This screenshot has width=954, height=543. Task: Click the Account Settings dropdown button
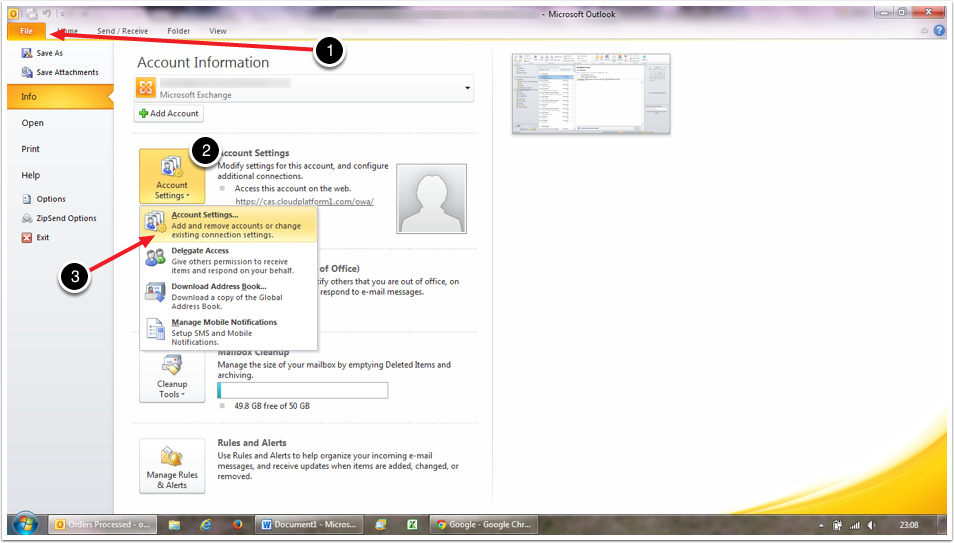click(x=172, y=176)
